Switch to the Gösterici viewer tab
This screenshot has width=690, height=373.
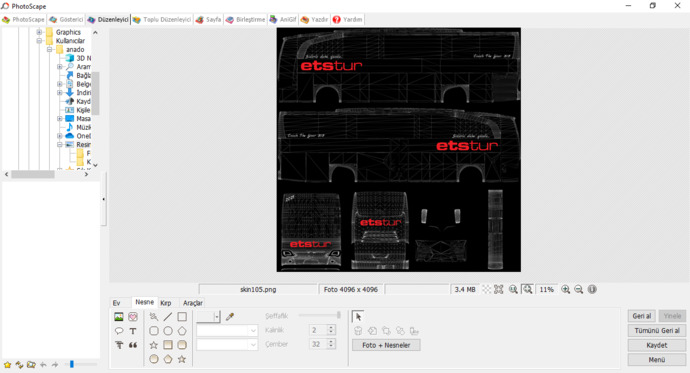(x=66, y=19)
